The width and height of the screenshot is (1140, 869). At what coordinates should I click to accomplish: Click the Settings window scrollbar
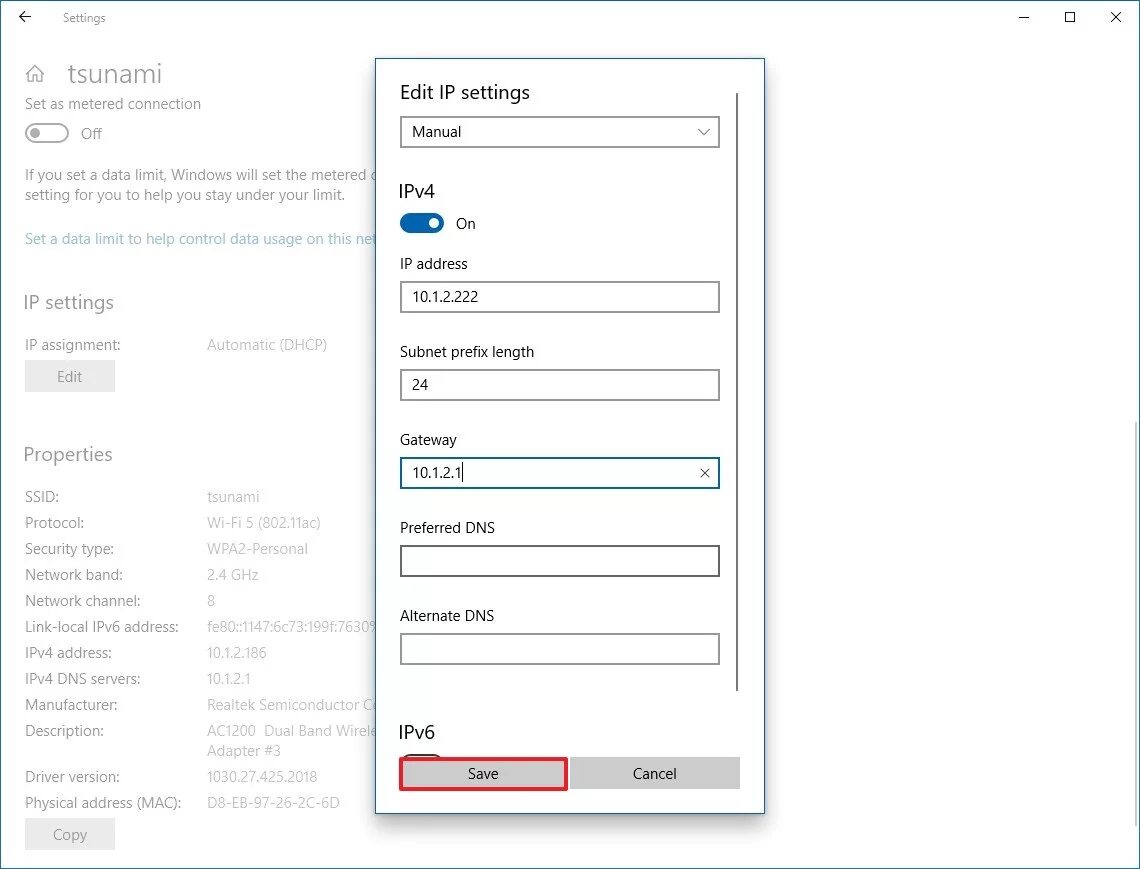(x=1136, y=624)
